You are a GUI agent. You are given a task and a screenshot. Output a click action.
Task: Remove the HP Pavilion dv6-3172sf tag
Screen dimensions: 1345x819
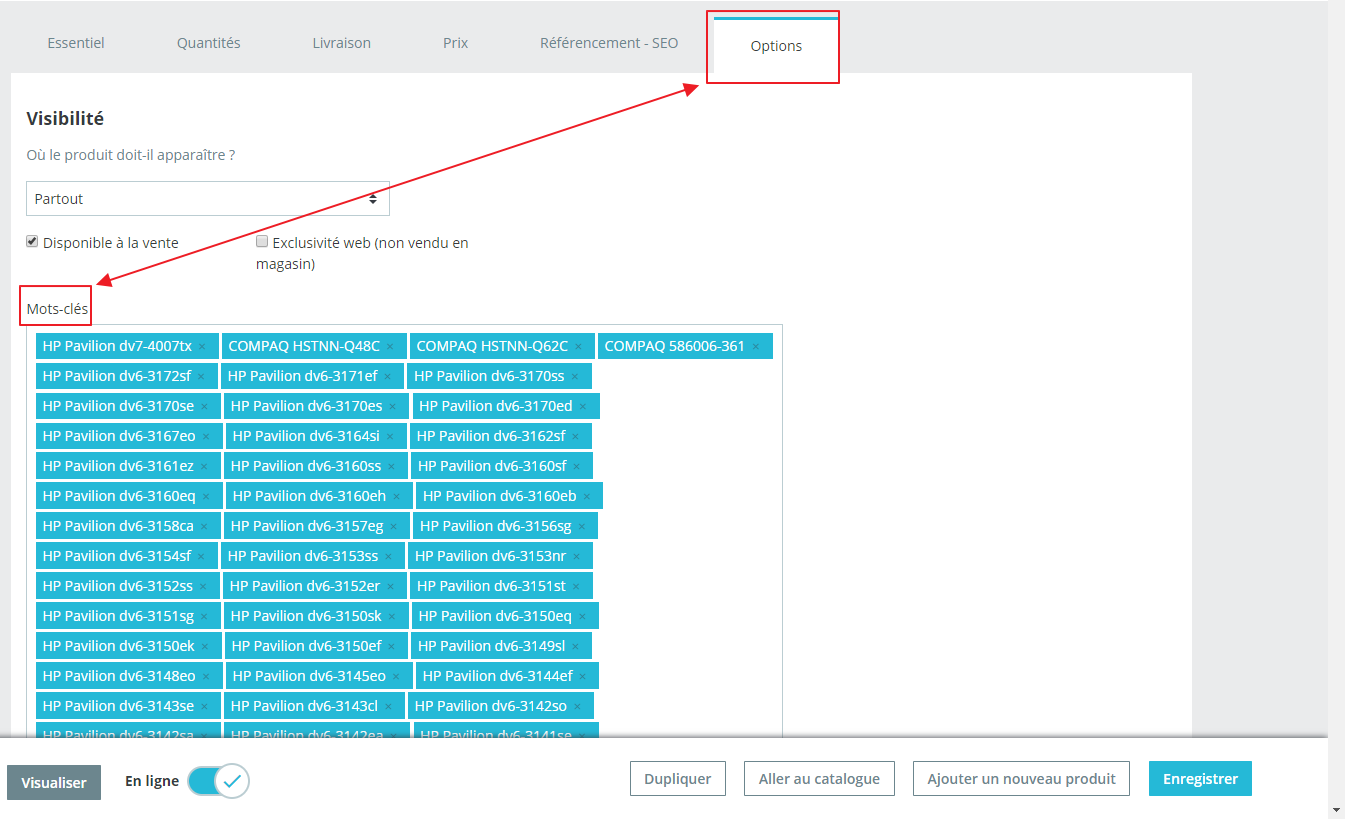click(x=201, y=377)
